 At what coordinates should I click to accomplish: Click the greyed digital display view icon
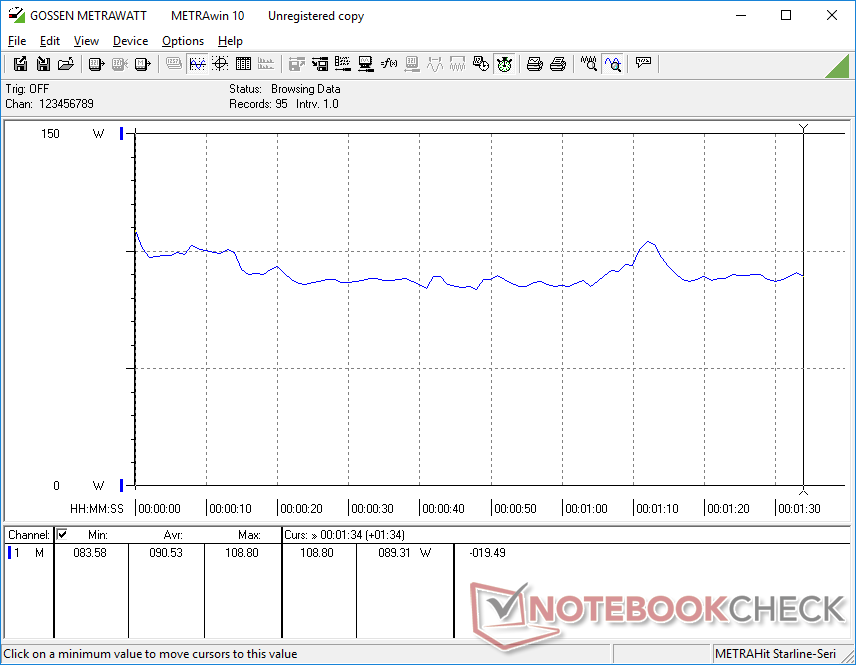coord(174,64)
